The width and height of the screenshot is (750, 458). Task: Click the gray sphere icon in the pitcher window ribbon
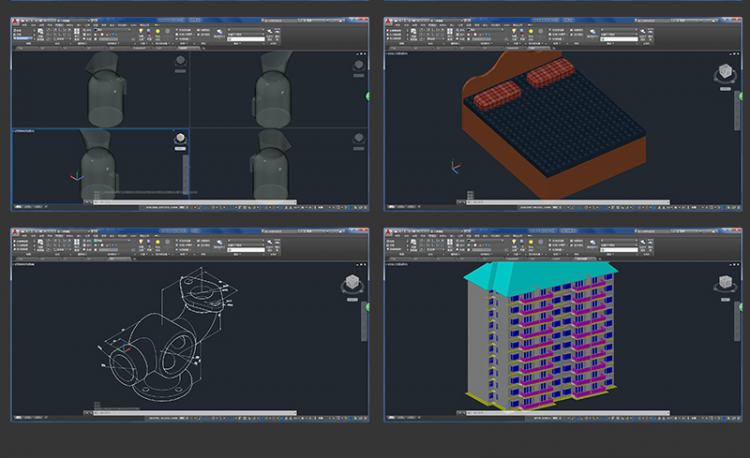tap(167, 31)
